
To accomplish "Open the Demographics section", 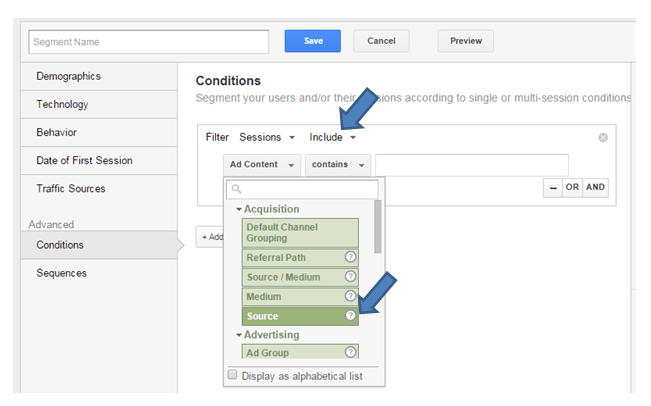I will 99,76.
